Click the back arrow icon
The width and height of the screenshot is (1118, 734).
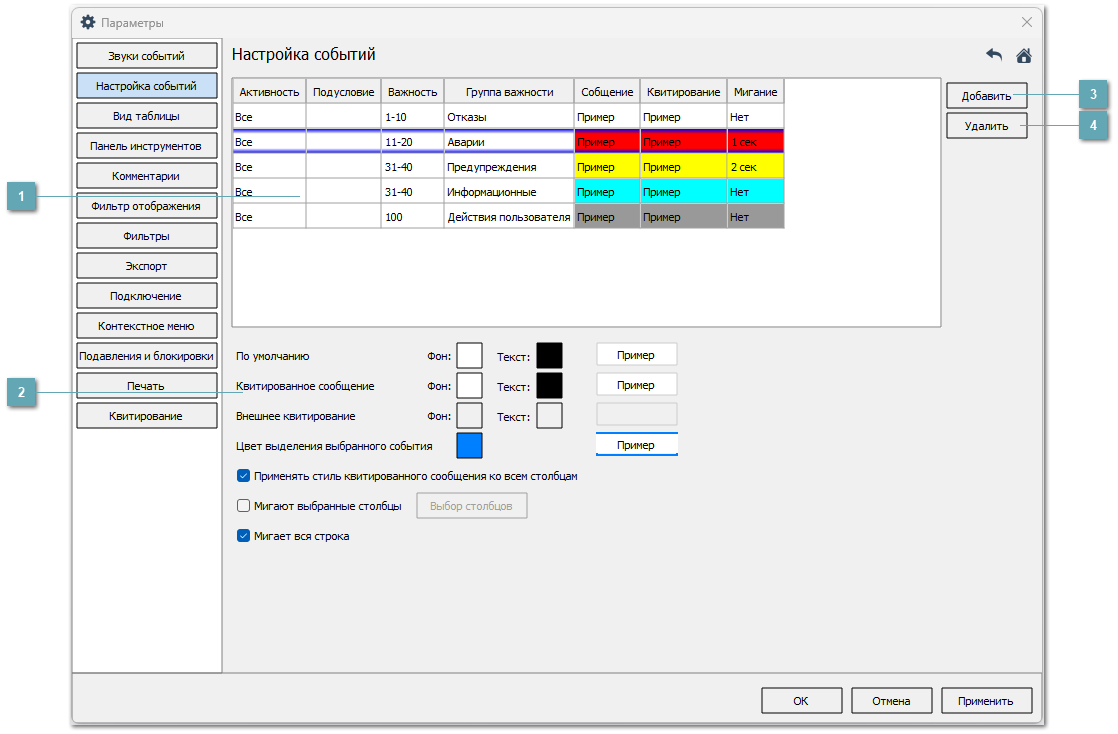(x=993, y=55)
